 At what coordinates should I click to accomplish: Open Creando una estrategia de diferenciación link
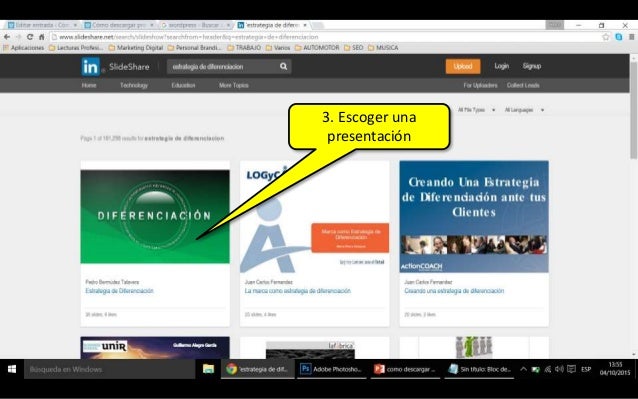454,291
